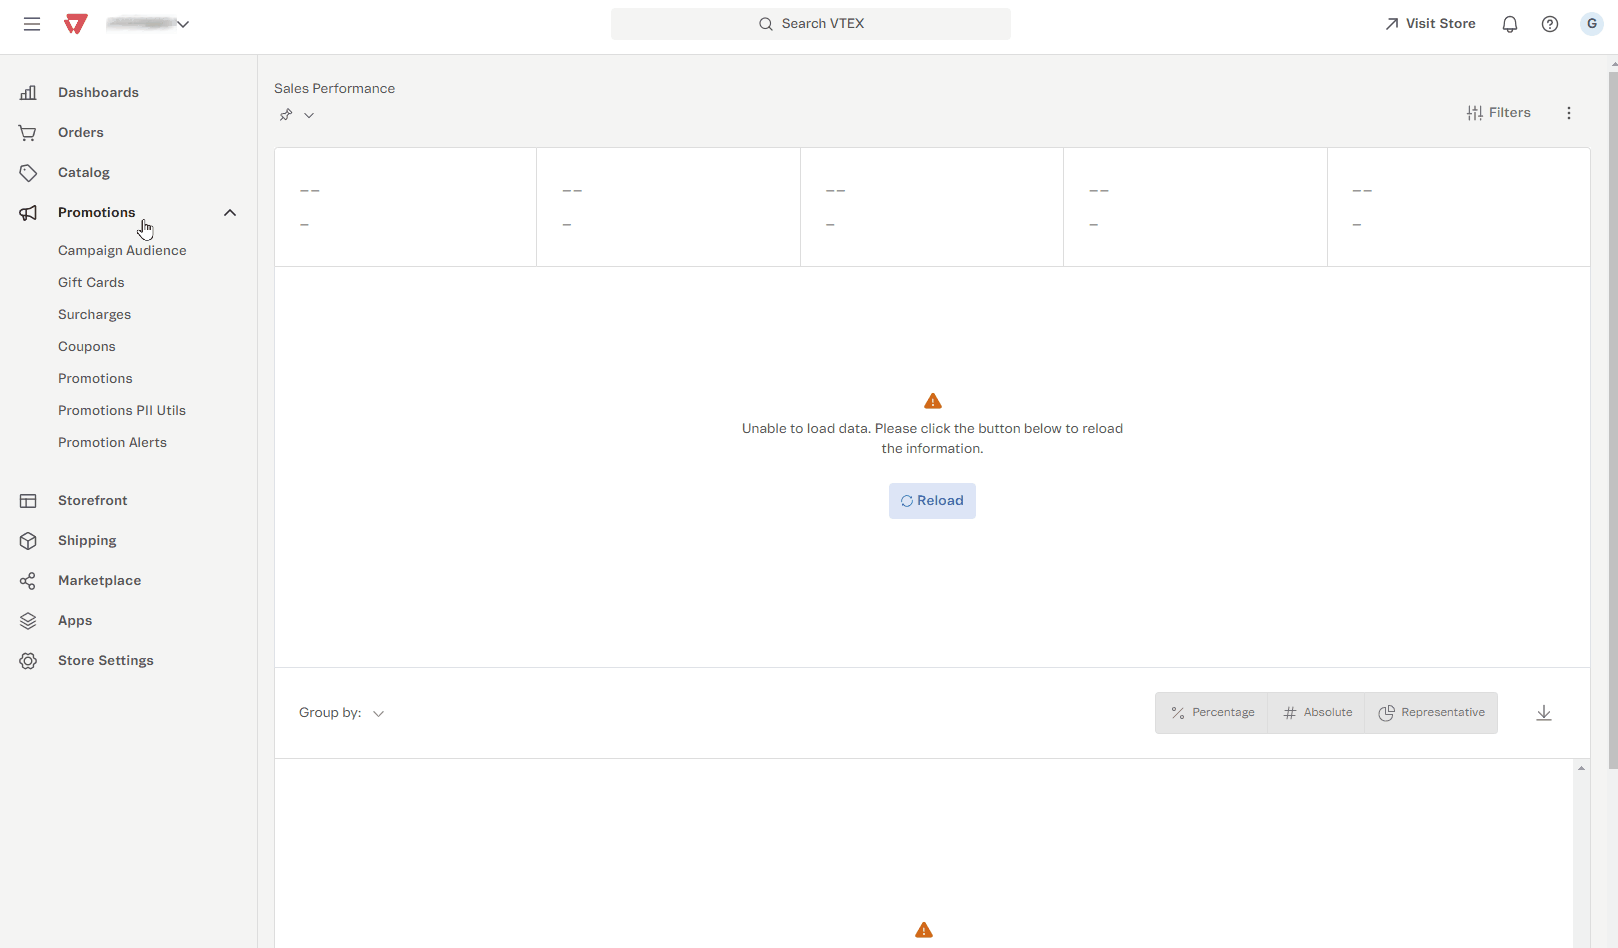Screen dimensions: 1618x948
Task: Collapse the Promotions sidebar section
Action: click(x=230, y=213)
